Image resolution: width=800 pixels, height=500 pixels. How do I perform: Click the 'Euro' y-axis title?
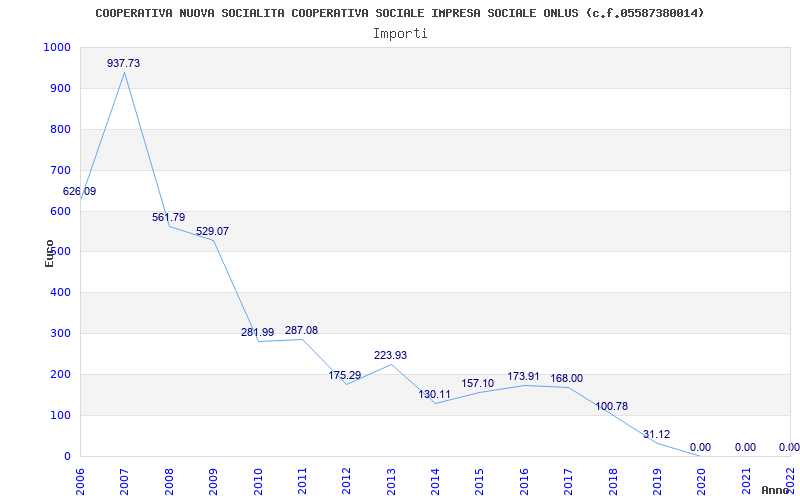(49, 253)
